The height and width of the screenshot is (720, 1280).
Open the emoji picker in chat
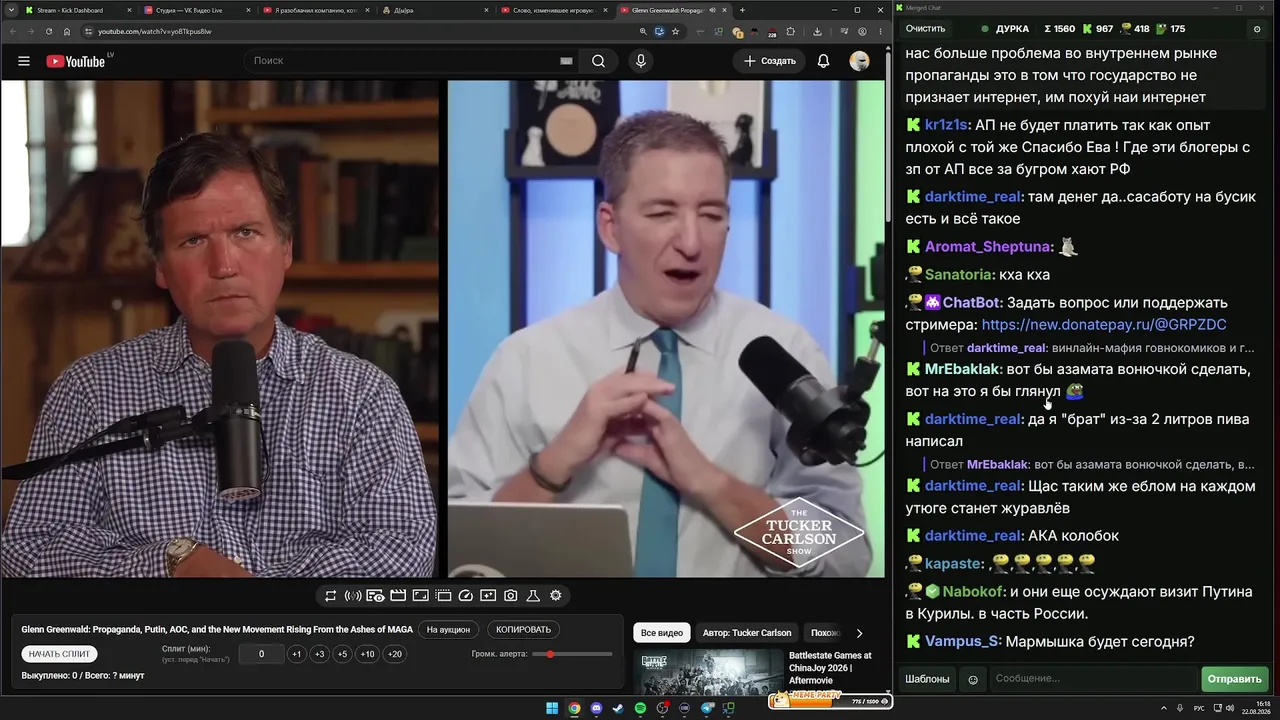click(x=973, y=680)
